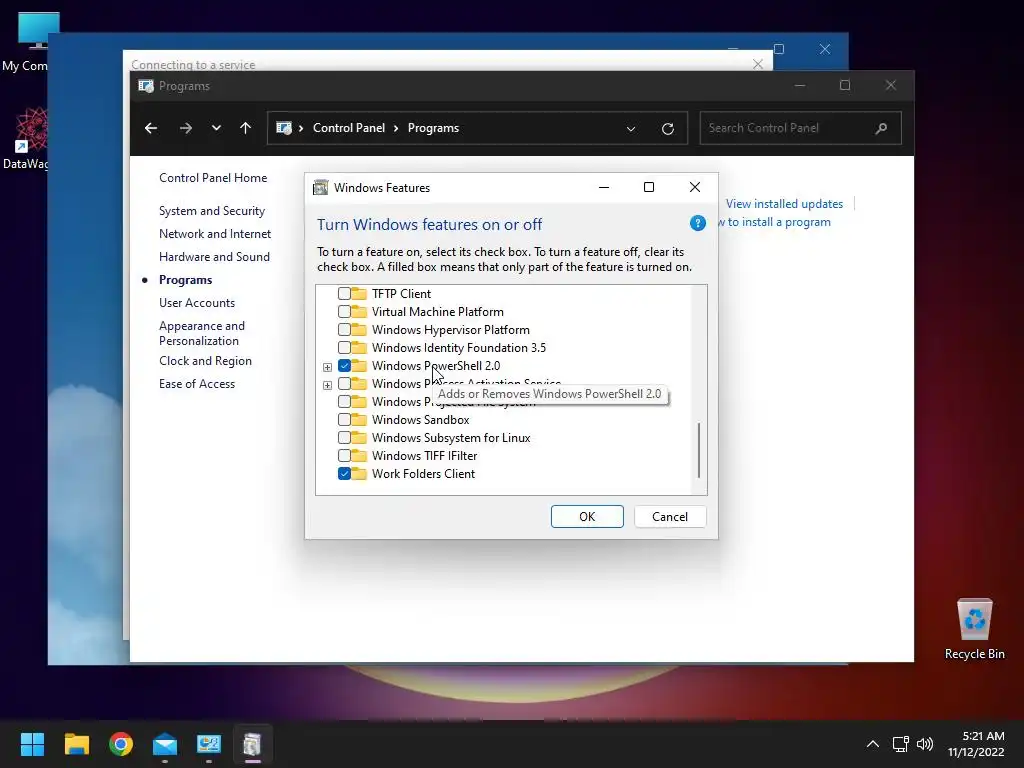Click the Windows Features title bar icon

coord(321,188)
